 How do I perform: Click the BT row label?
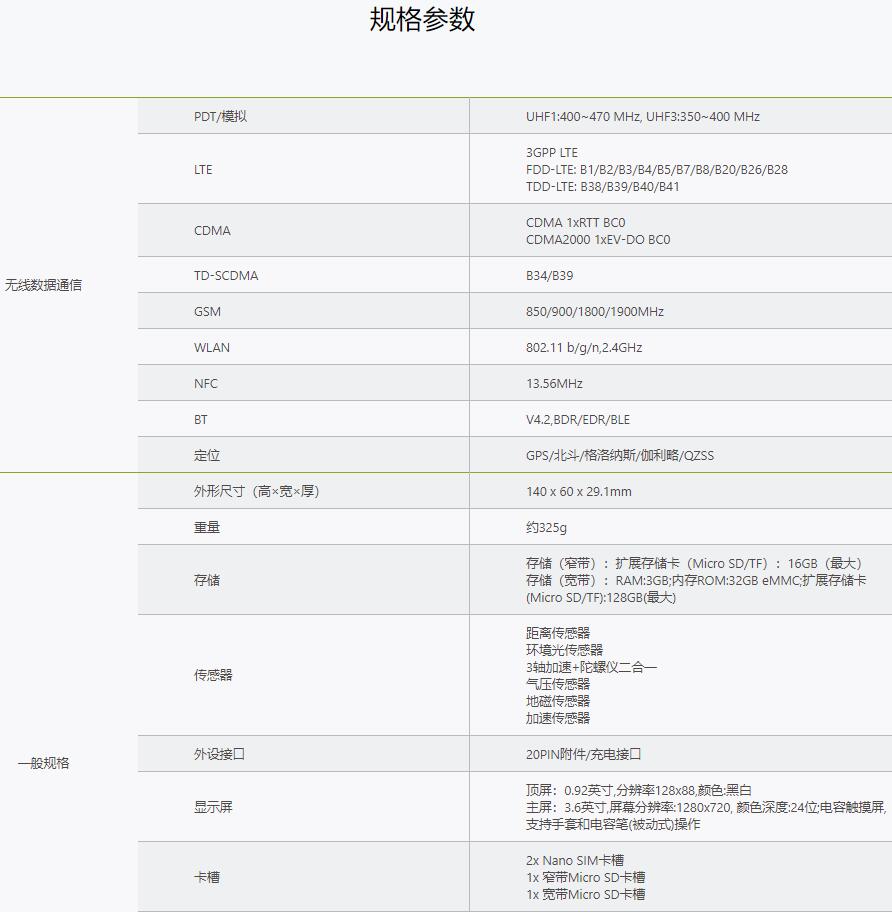tap(201, 419)
